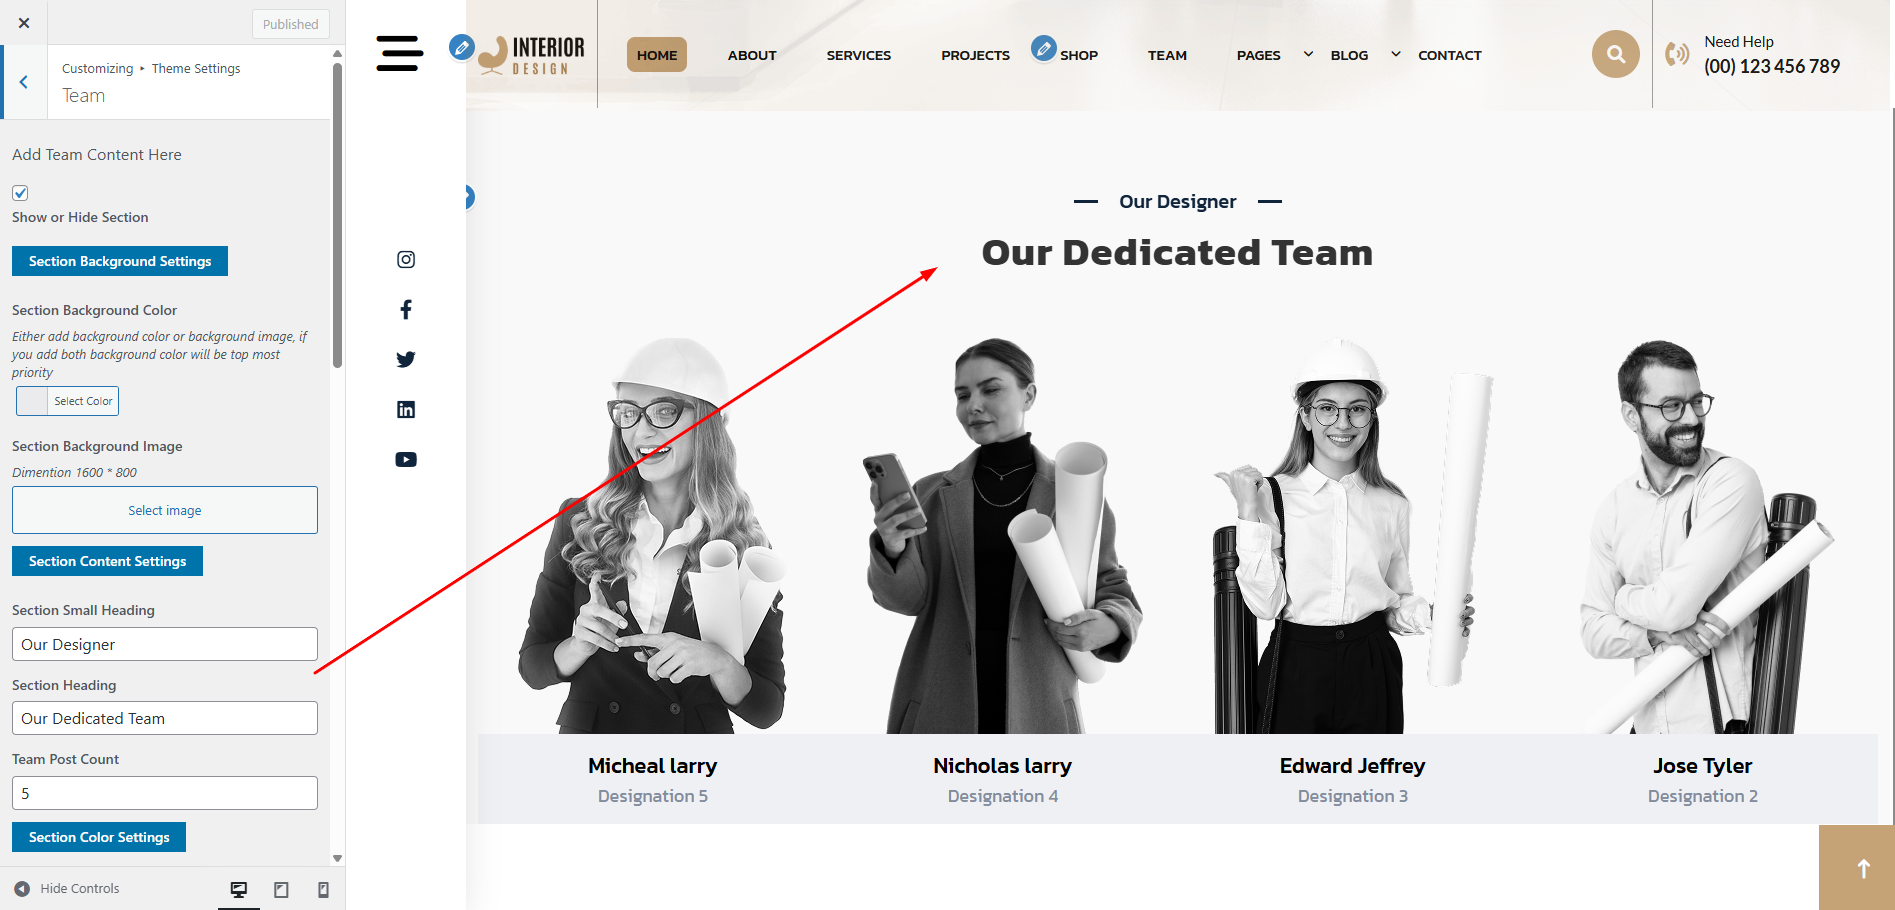The height and width of the screenshot is (910, 1895).
Task: Open the YouTube social icon
Action: click(406, 460)
